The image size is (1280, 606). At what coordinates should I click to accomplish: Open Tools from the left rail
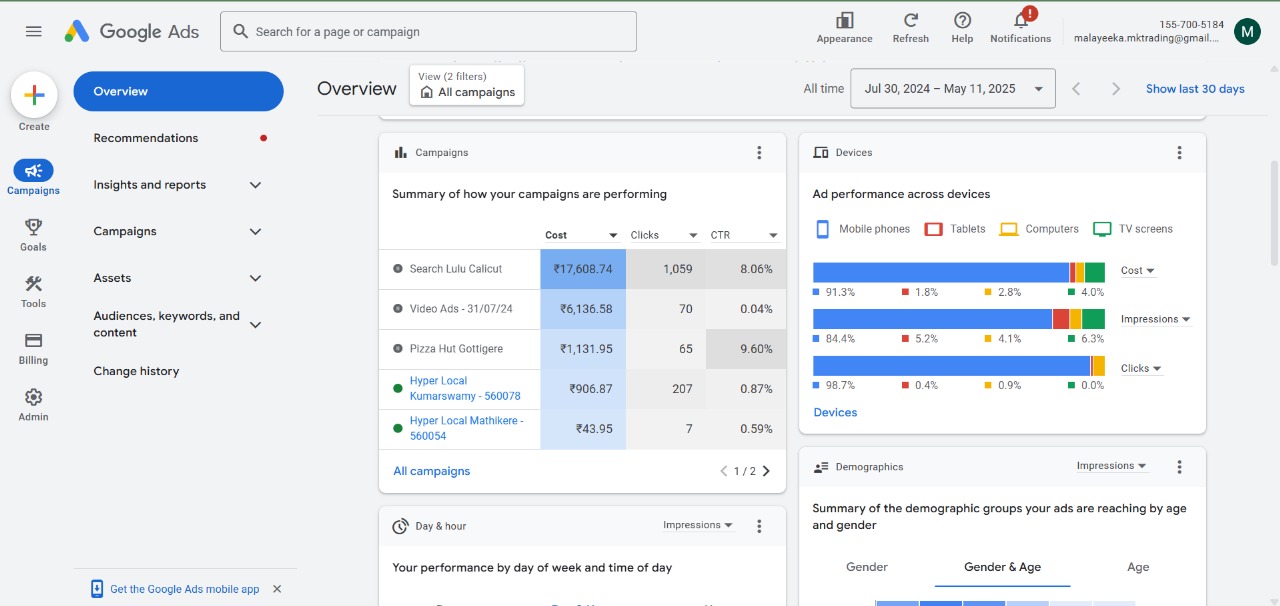coord(33,285)
